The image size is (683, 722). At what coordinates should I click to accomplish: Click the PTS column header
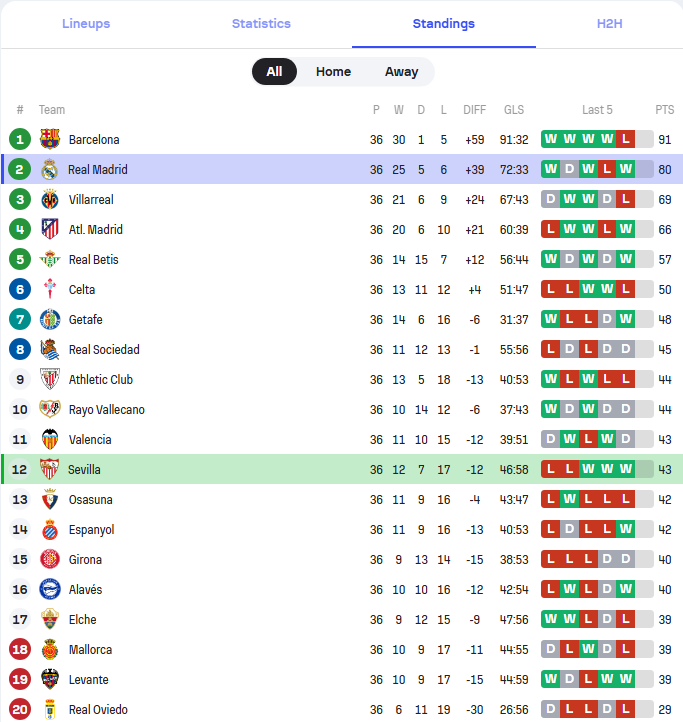(x=665, y=110)
